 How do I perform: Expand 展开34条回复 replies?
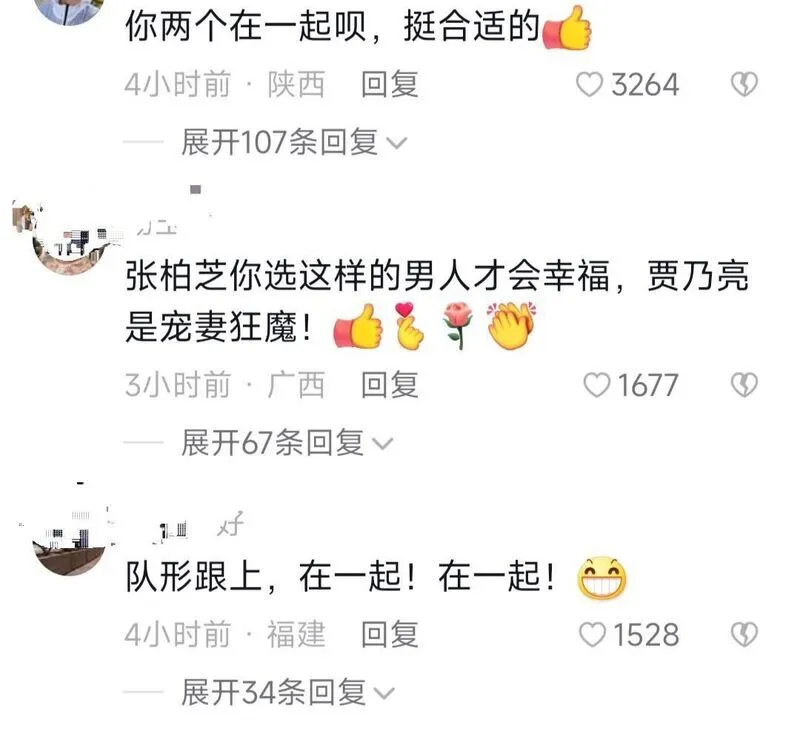click(288, 692)
